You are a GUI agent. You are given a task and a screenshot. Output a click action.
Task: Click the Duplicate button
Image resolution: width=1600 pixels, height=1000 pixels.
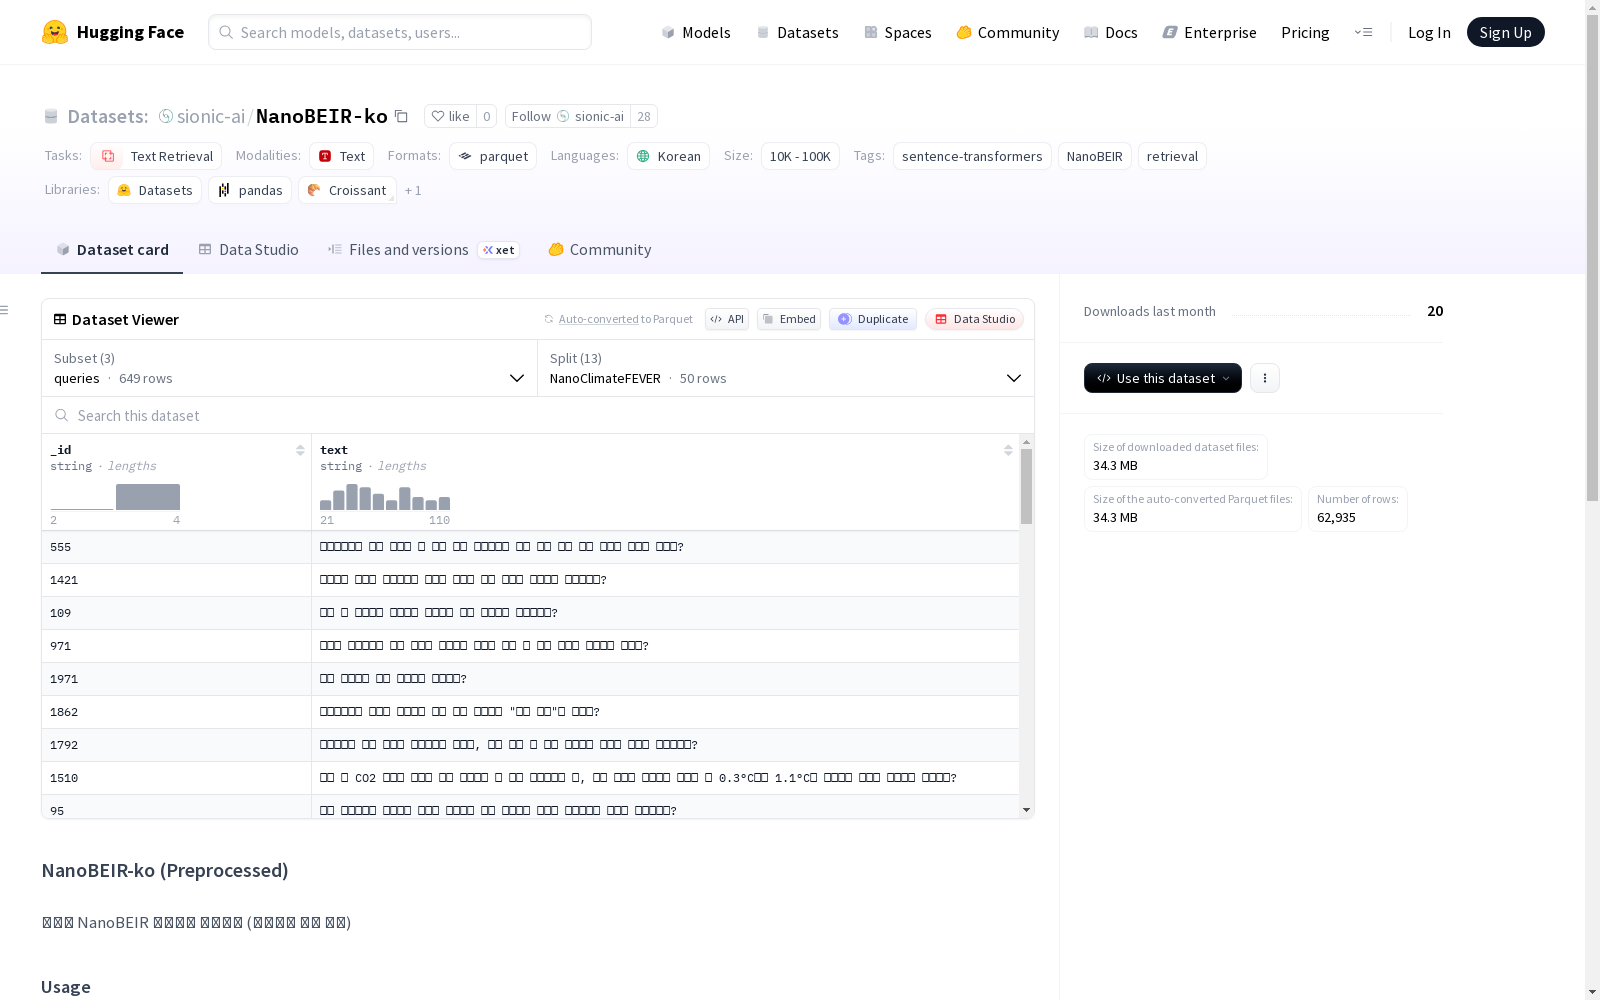(x=873, y=319)
